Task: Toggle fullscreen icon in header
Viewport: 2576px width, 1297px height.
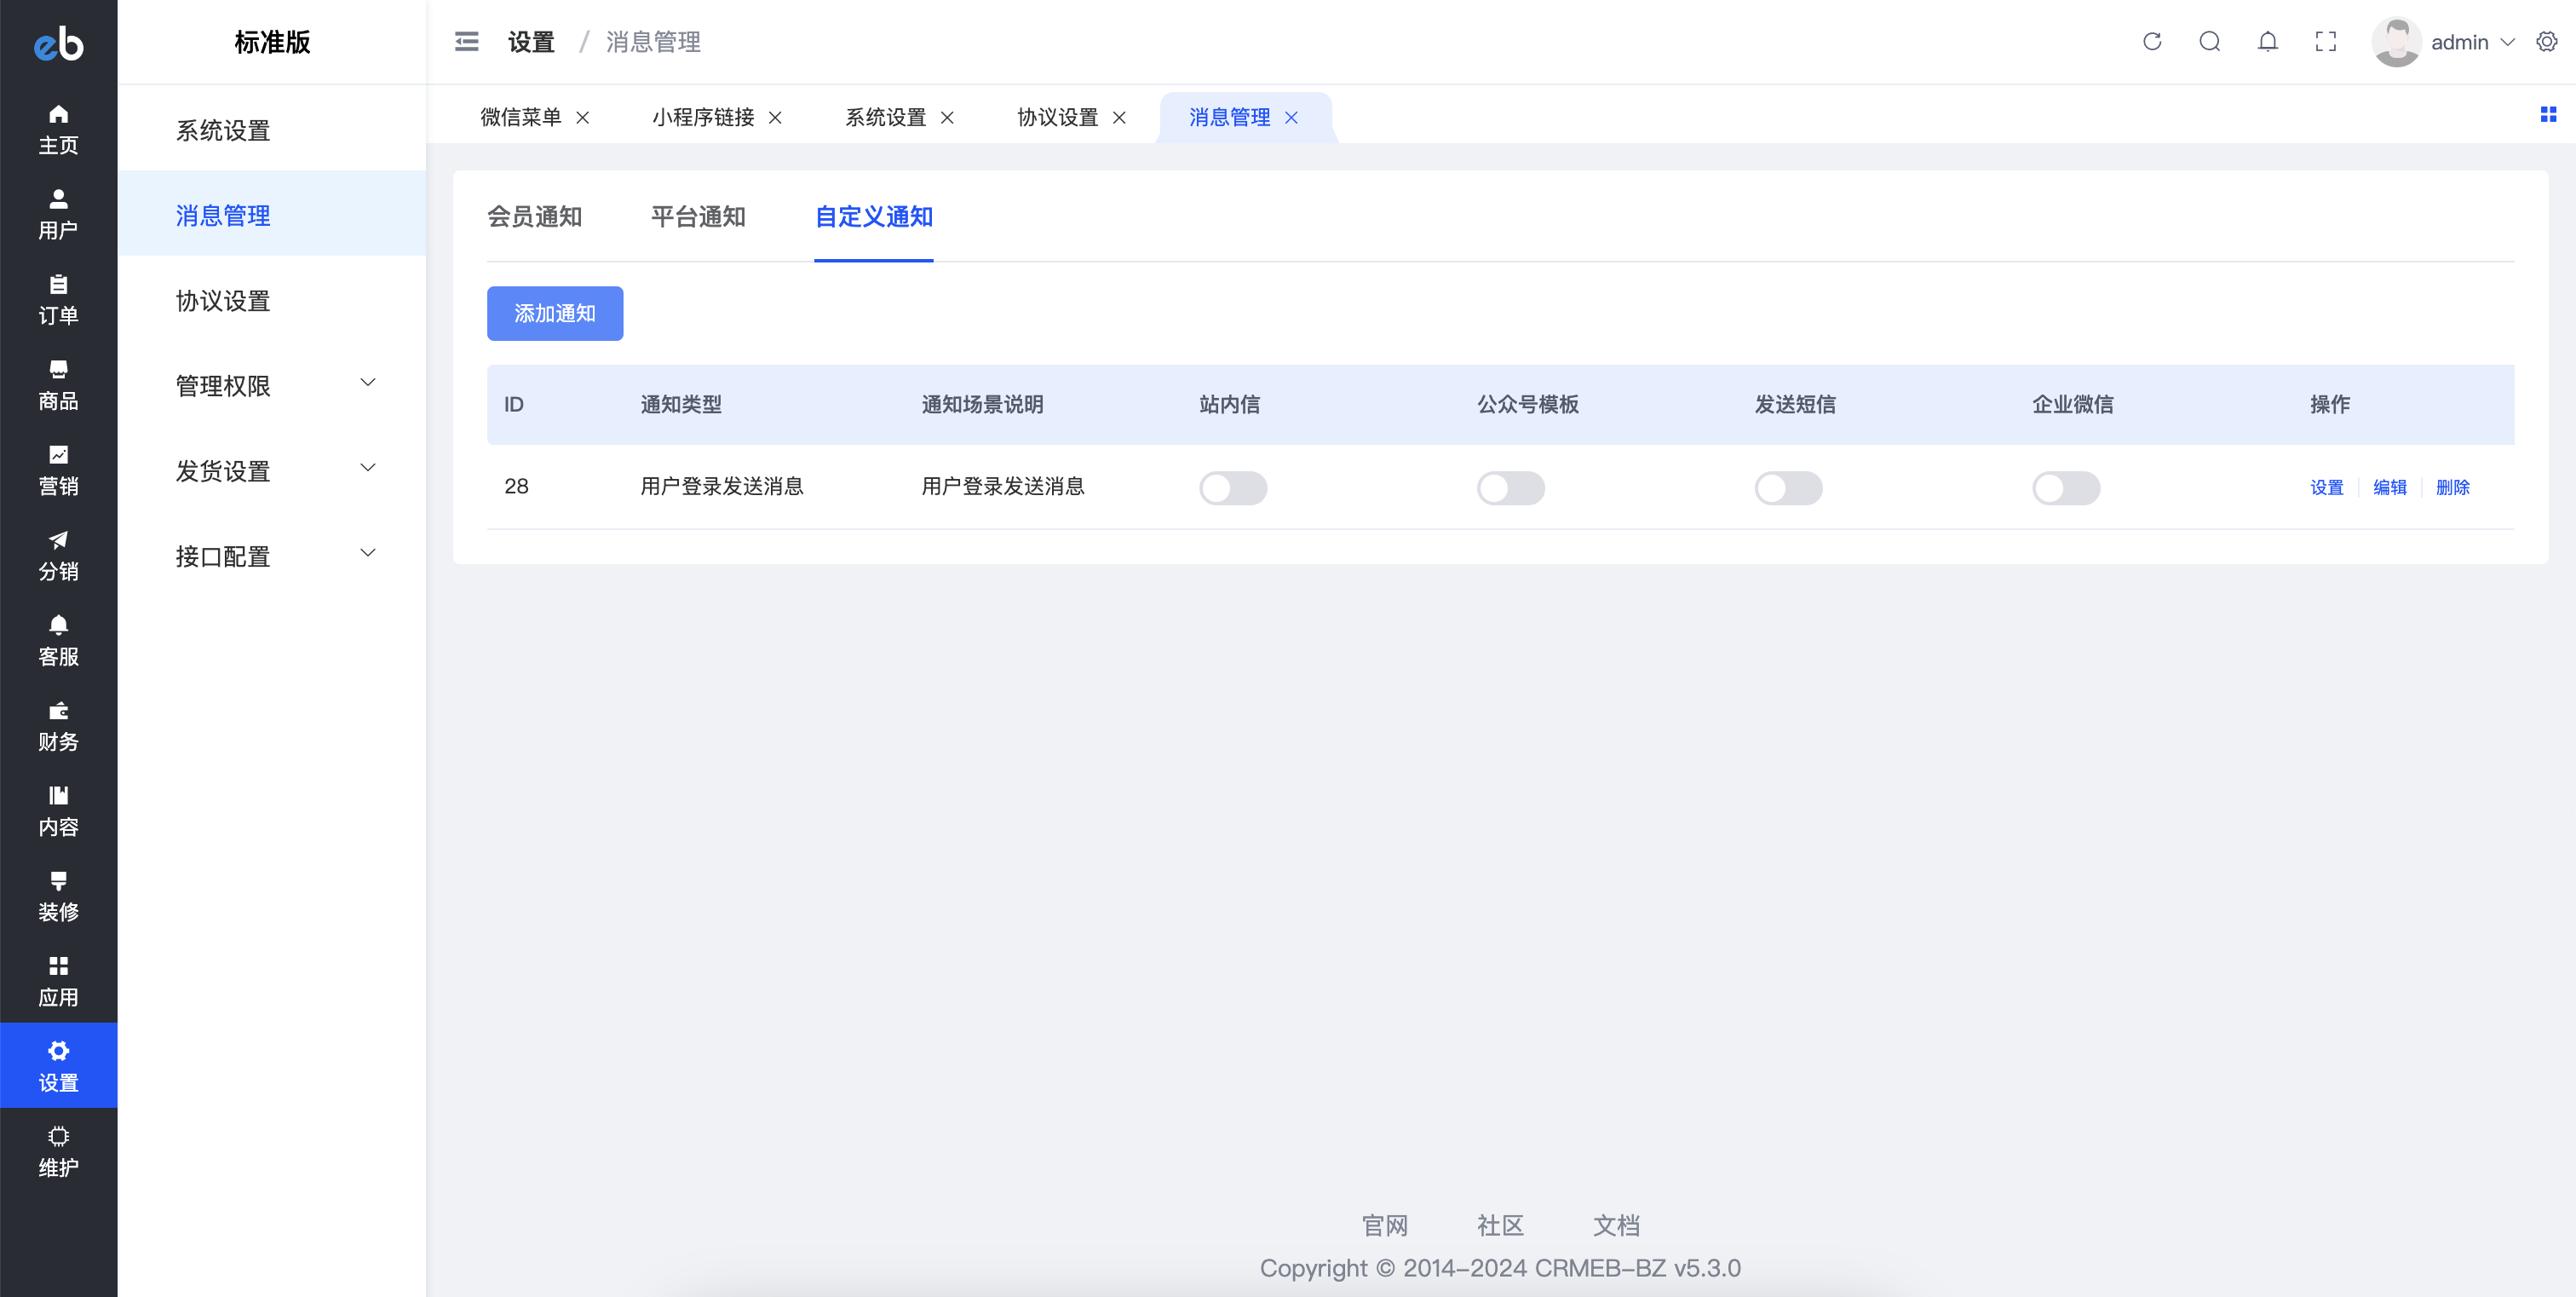Action: 2326,42
